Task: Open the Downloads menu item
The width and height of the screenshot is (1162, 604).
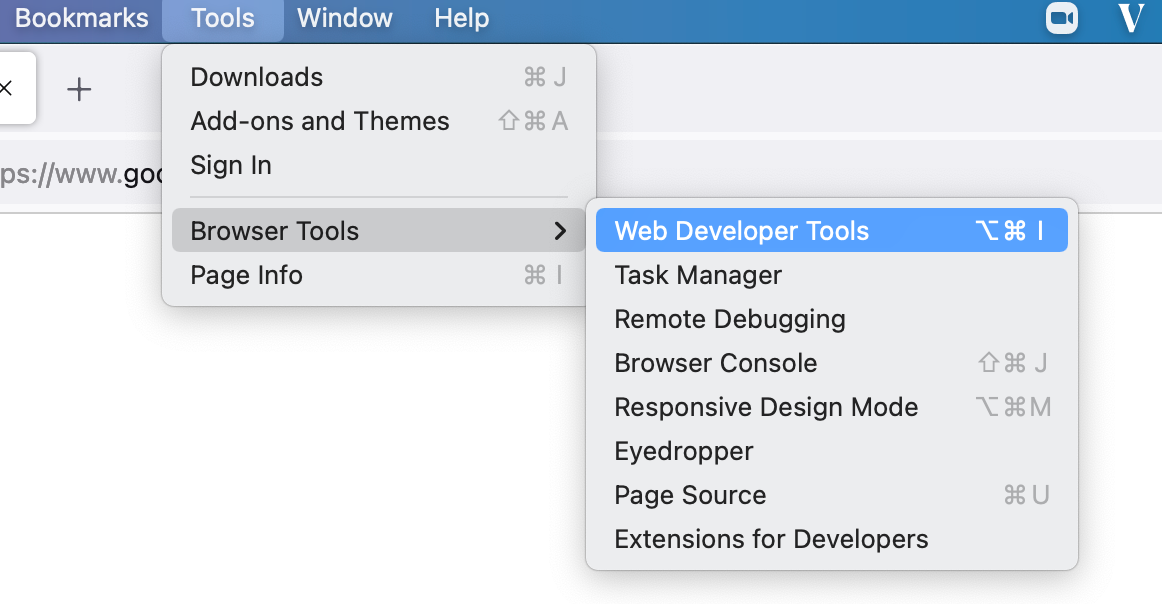Action: 256,77
